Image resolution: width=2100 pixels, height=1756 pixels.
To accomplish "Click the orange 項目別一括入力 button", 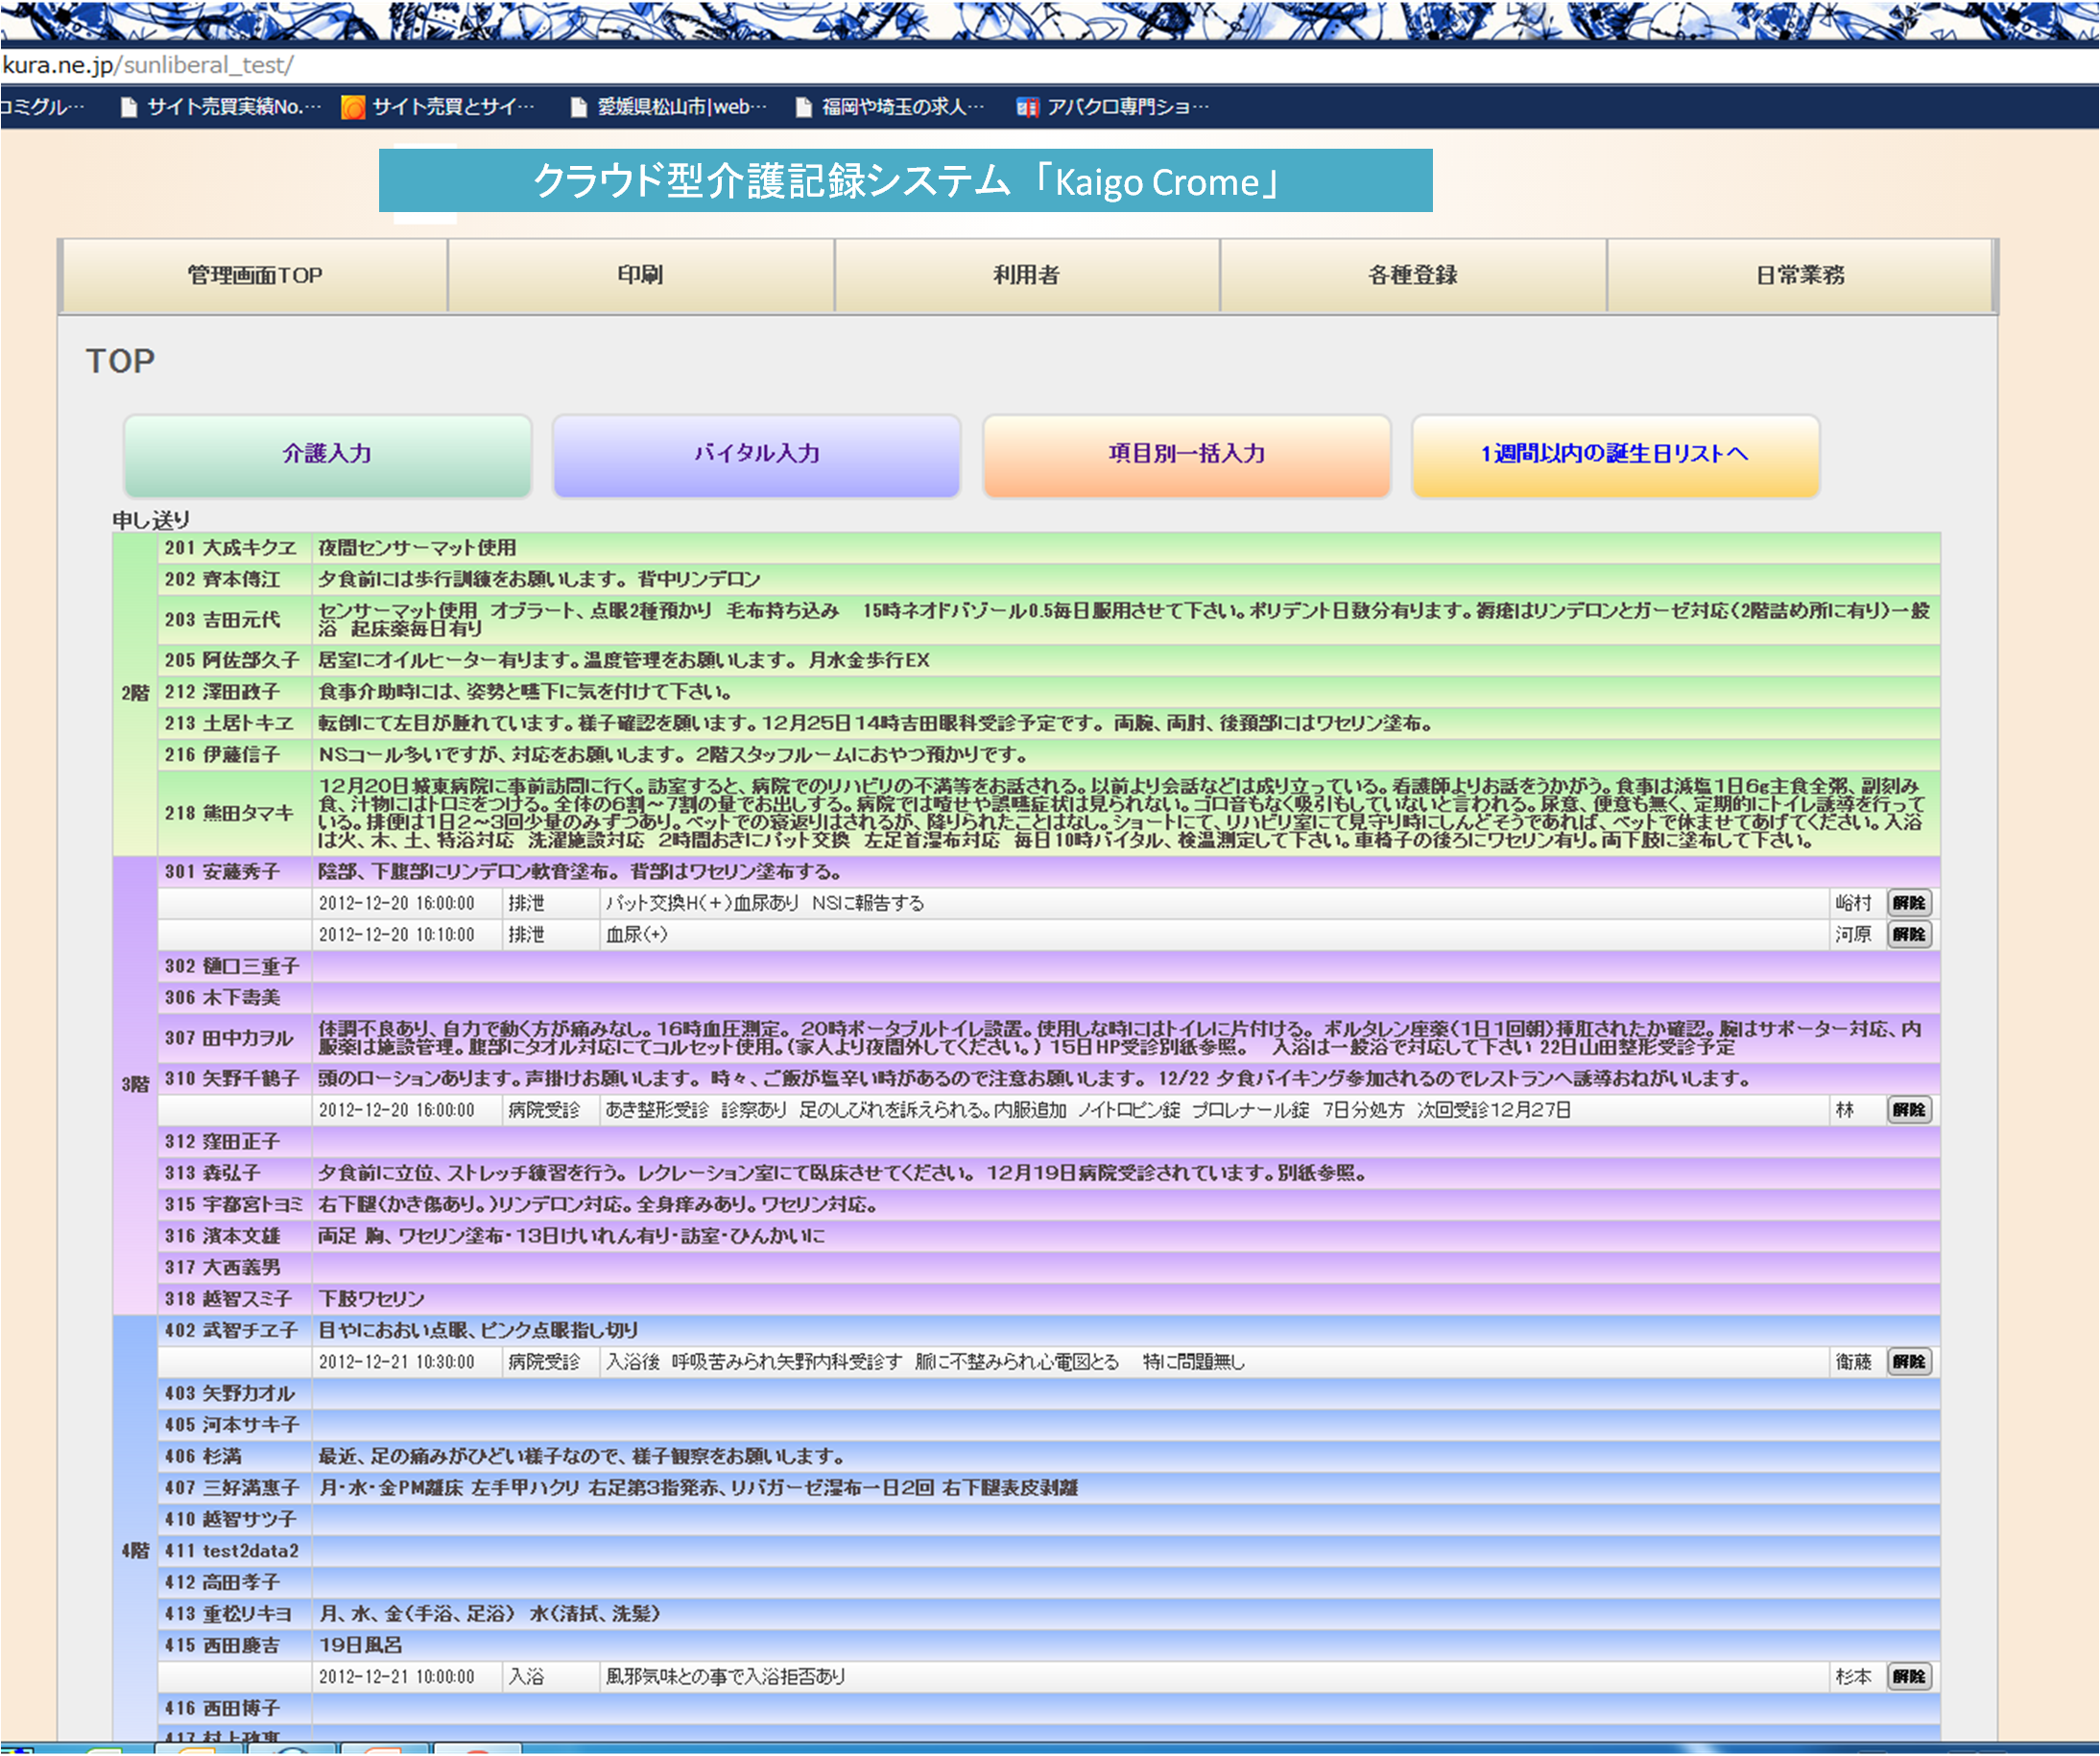I will [1186, 455].
